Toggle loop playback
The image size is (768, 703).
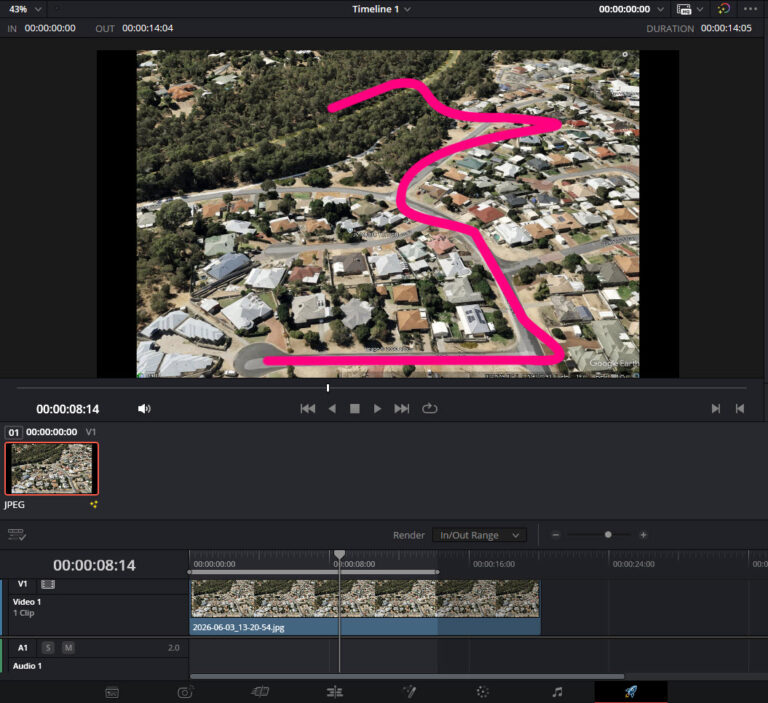[x=430, y=409]
